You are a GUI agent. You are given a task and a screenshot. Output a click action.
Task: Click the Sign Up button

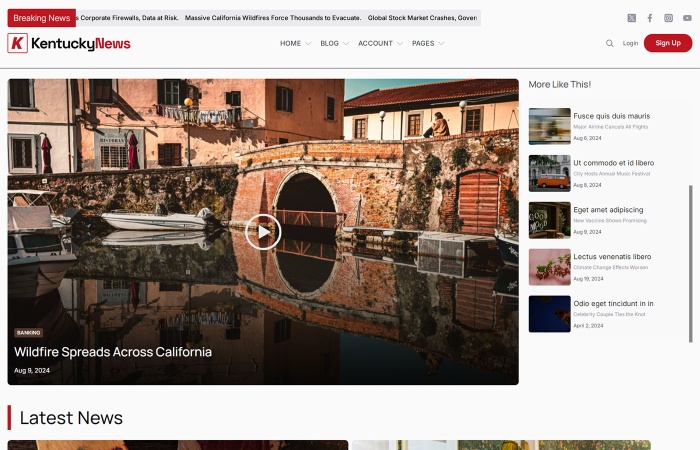point(668,43)
